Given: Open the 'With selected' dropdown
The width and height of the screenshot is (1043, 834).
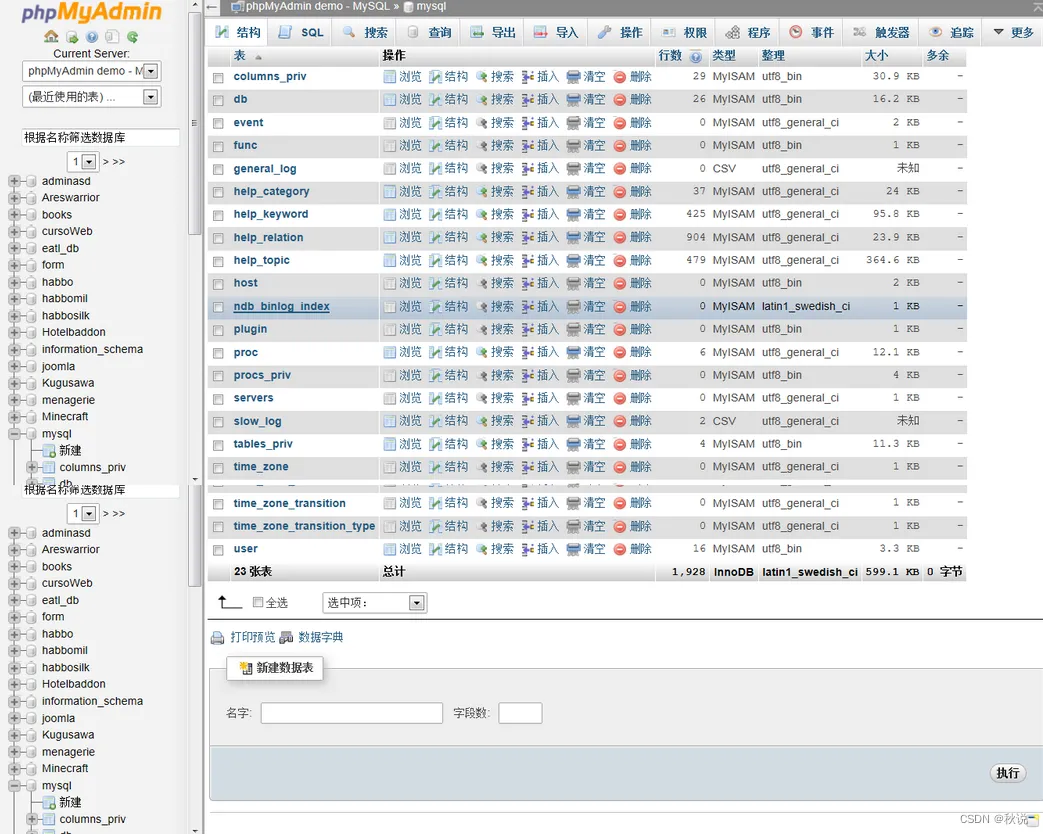Looking at the screenshot, I should coord(374,603).
